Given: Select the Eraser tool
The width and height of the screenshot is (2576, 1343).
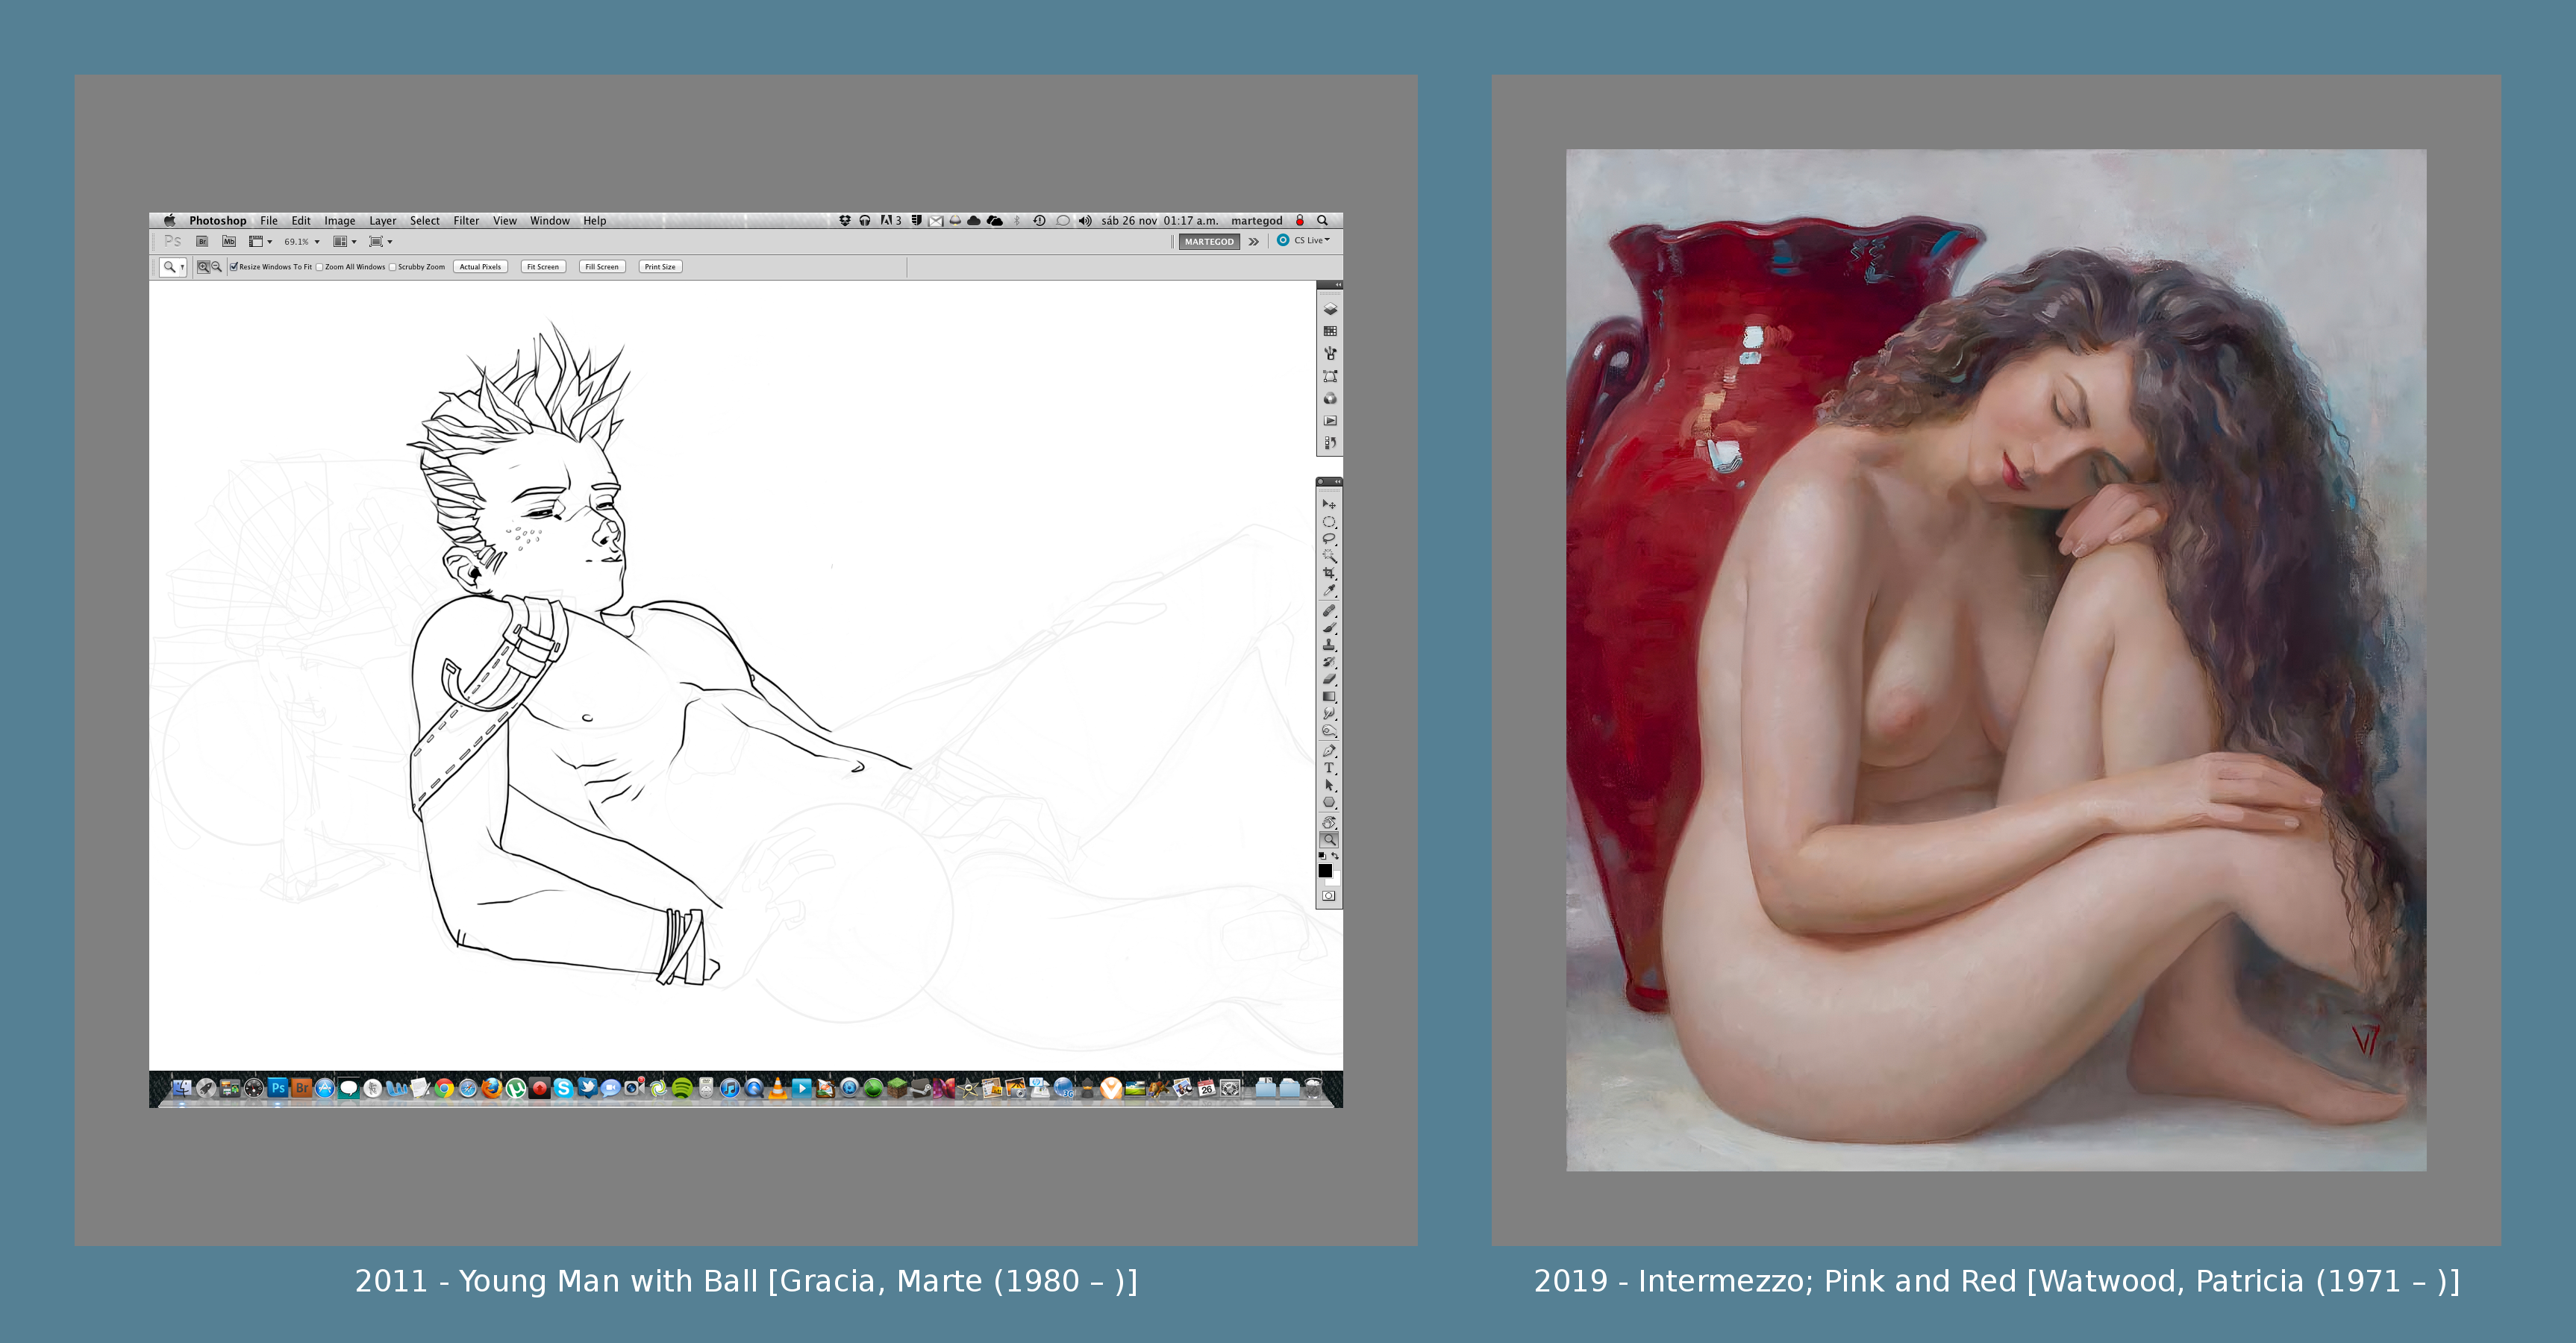Looking at the screenshot, I should (x=1329, y=679).
